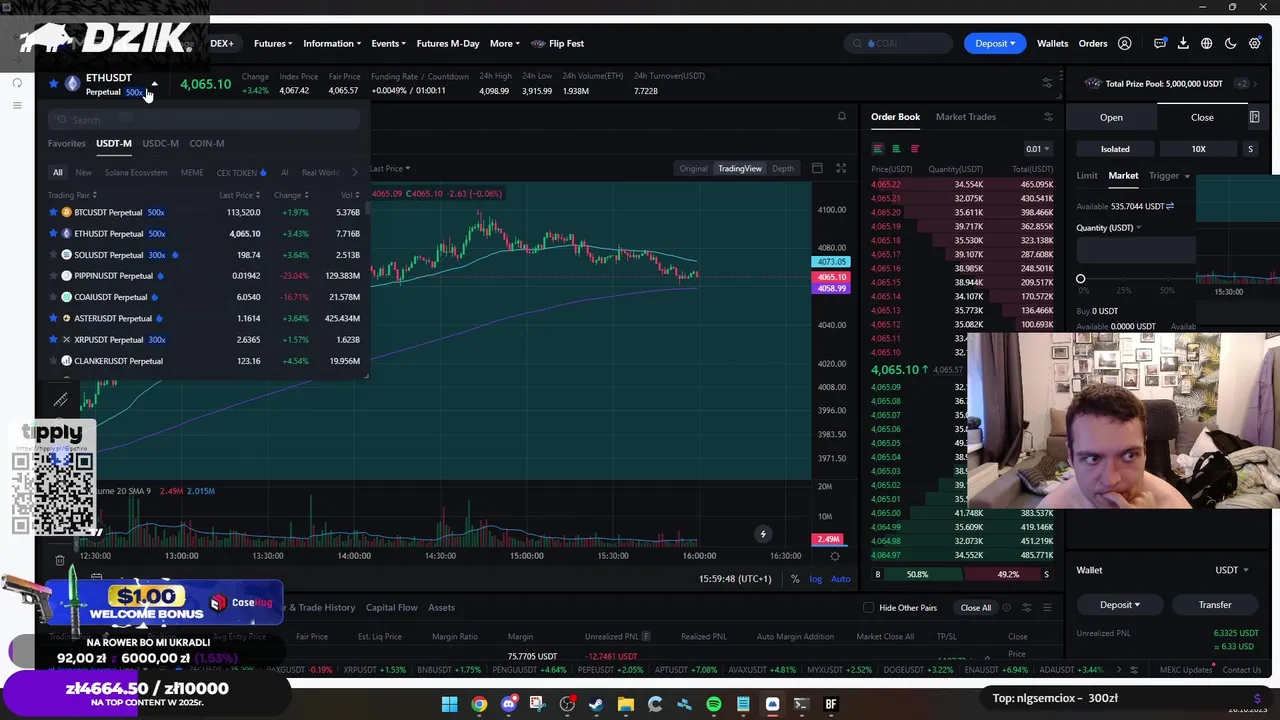The width and height of the screenshot is (1280, 720).
Task: Open Spotify from the taskbar
Action: point(714,704)
